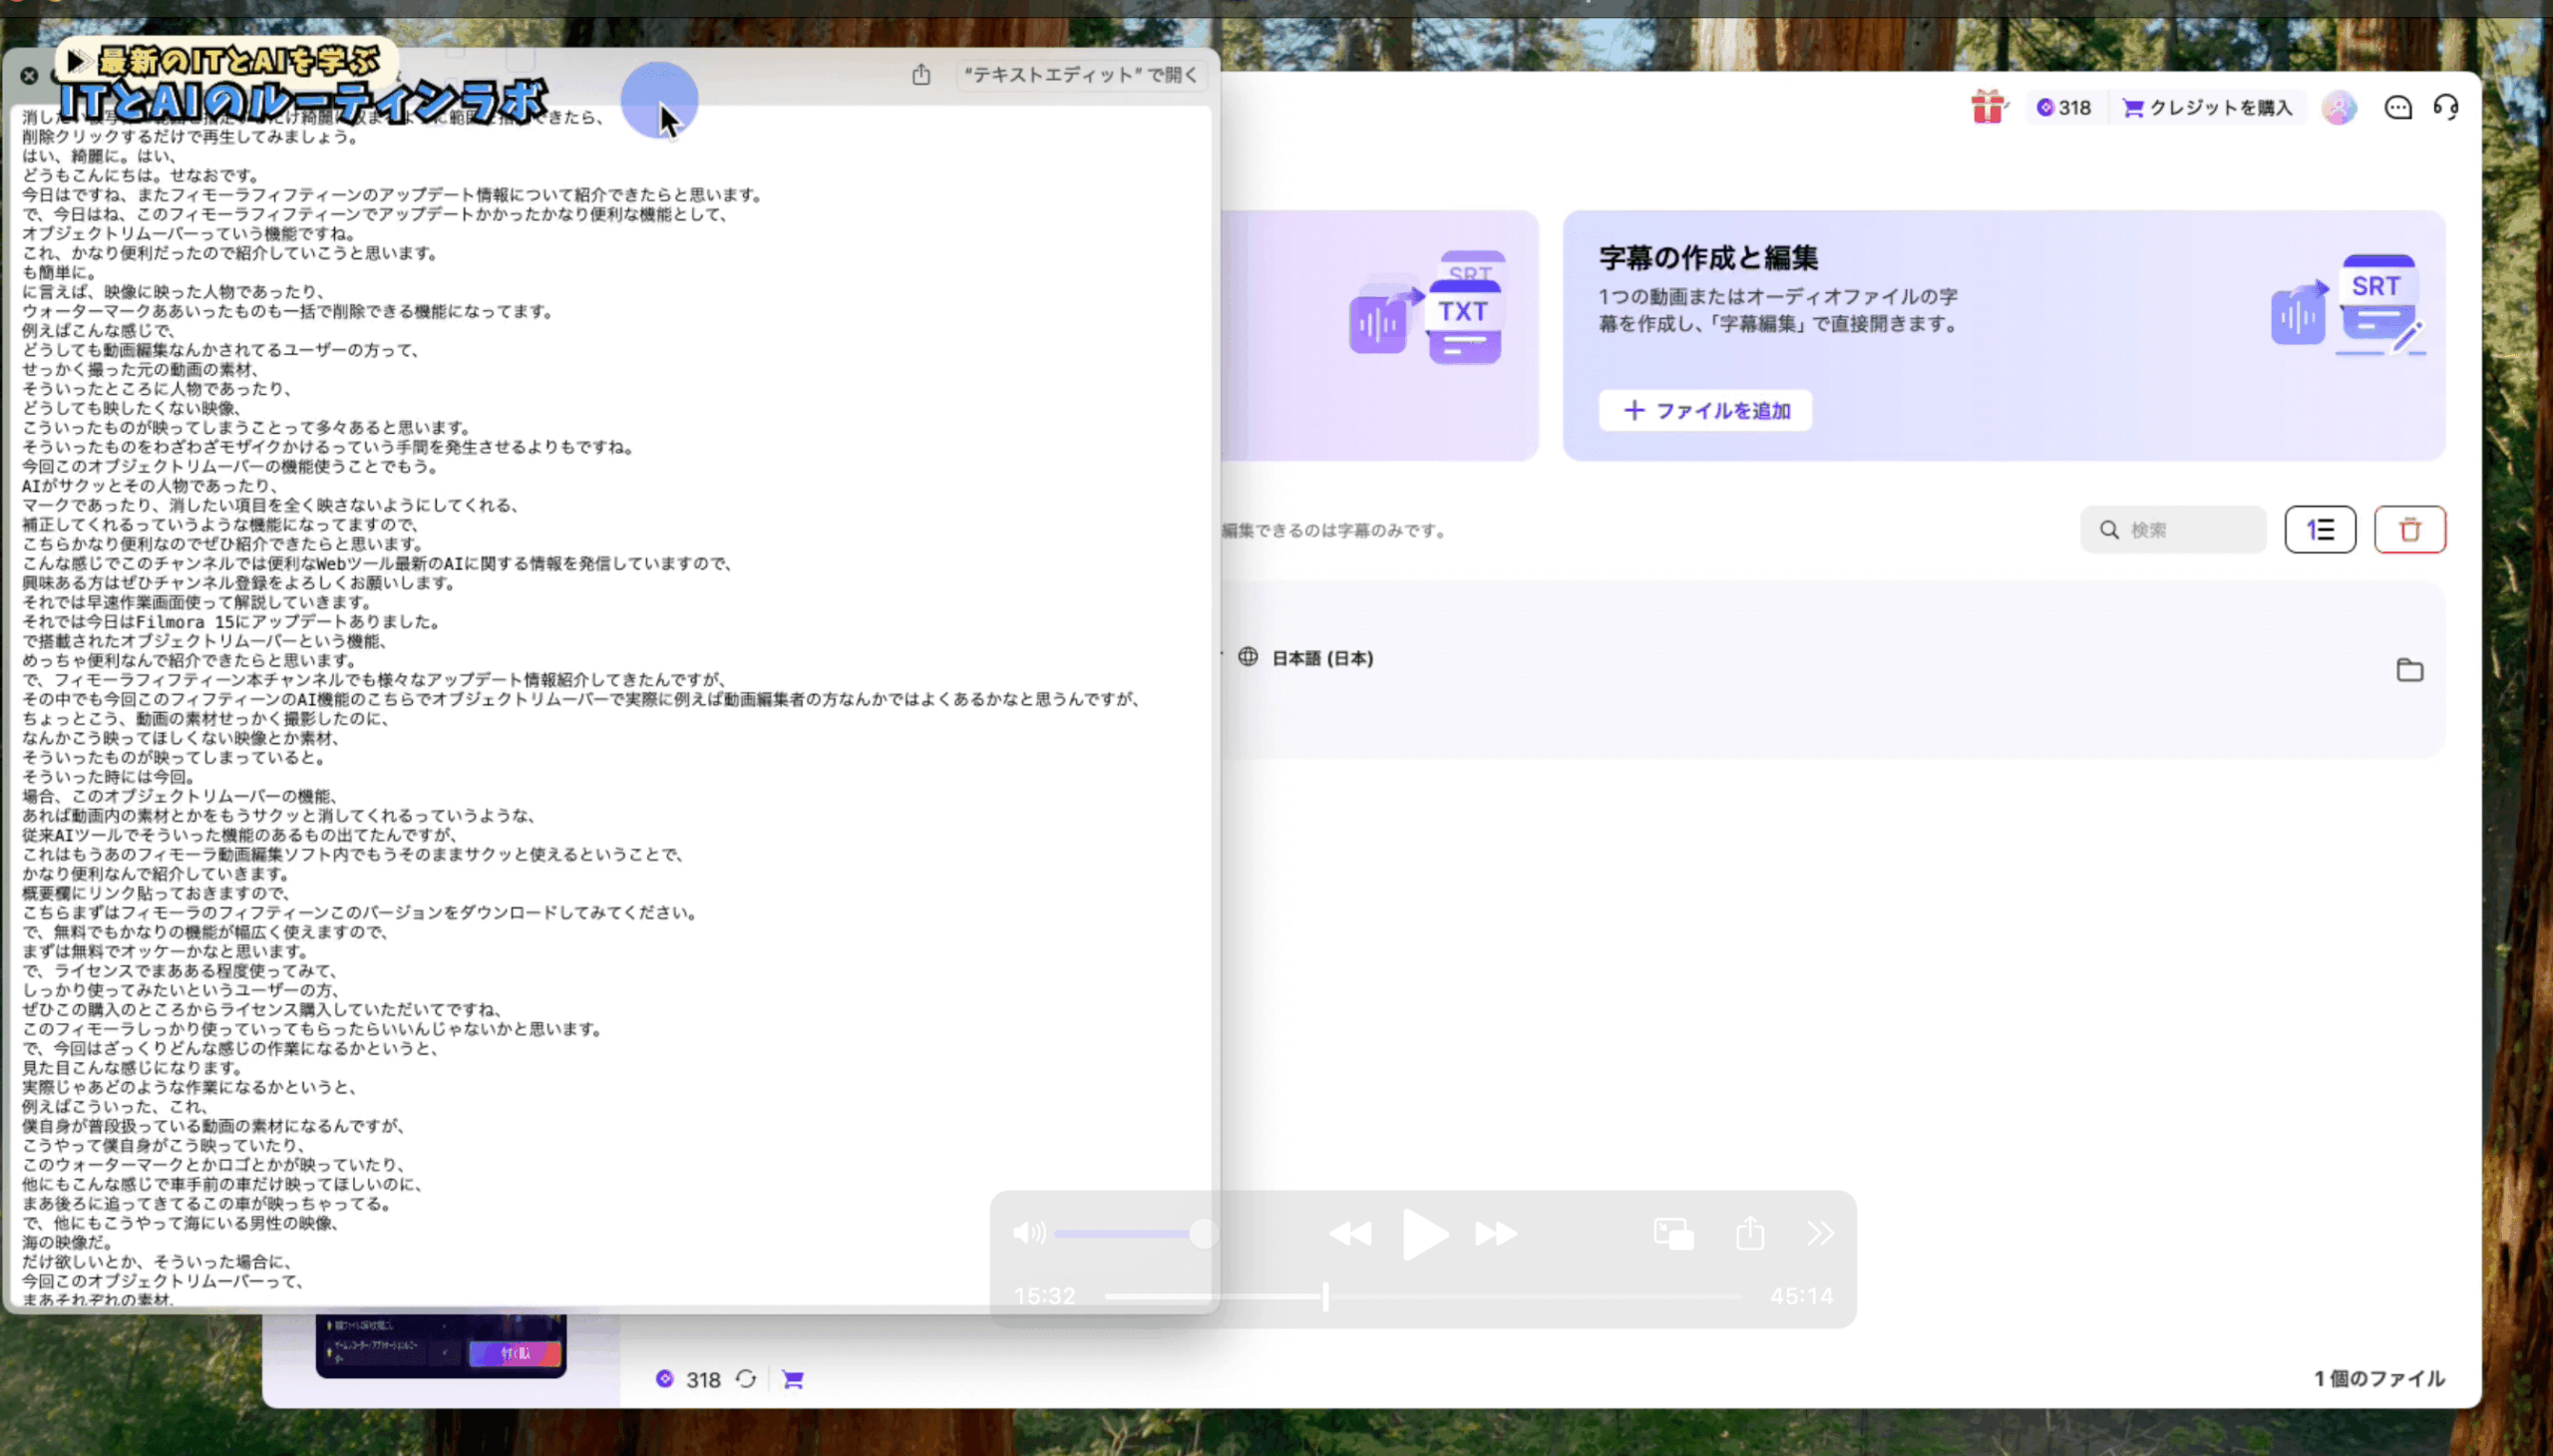Click the feedback chat bubble icon
Viewport: 2553px width, 1456px height.
pyautogui.click(x=2398, y=107)
